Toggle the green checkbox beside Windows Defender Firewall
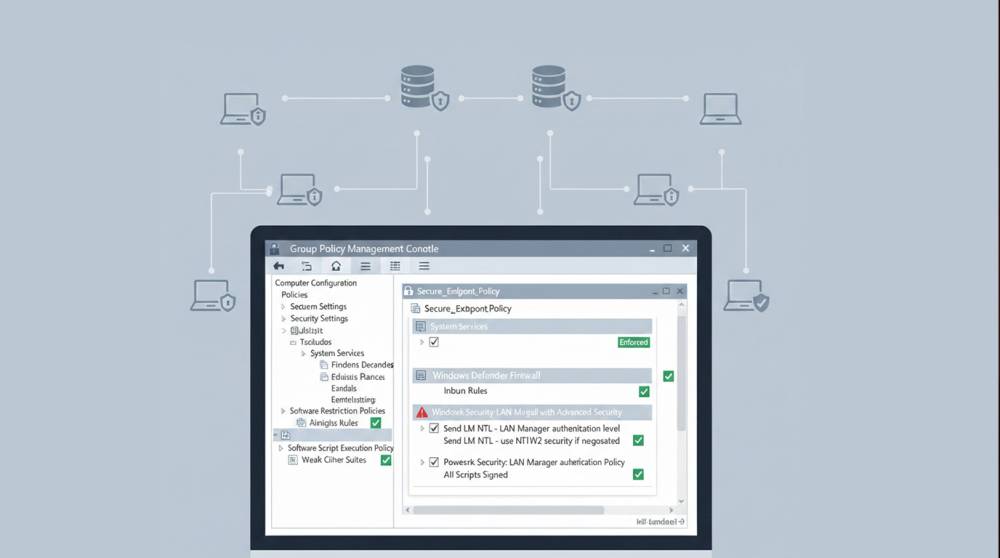 [x=668, y=376]
